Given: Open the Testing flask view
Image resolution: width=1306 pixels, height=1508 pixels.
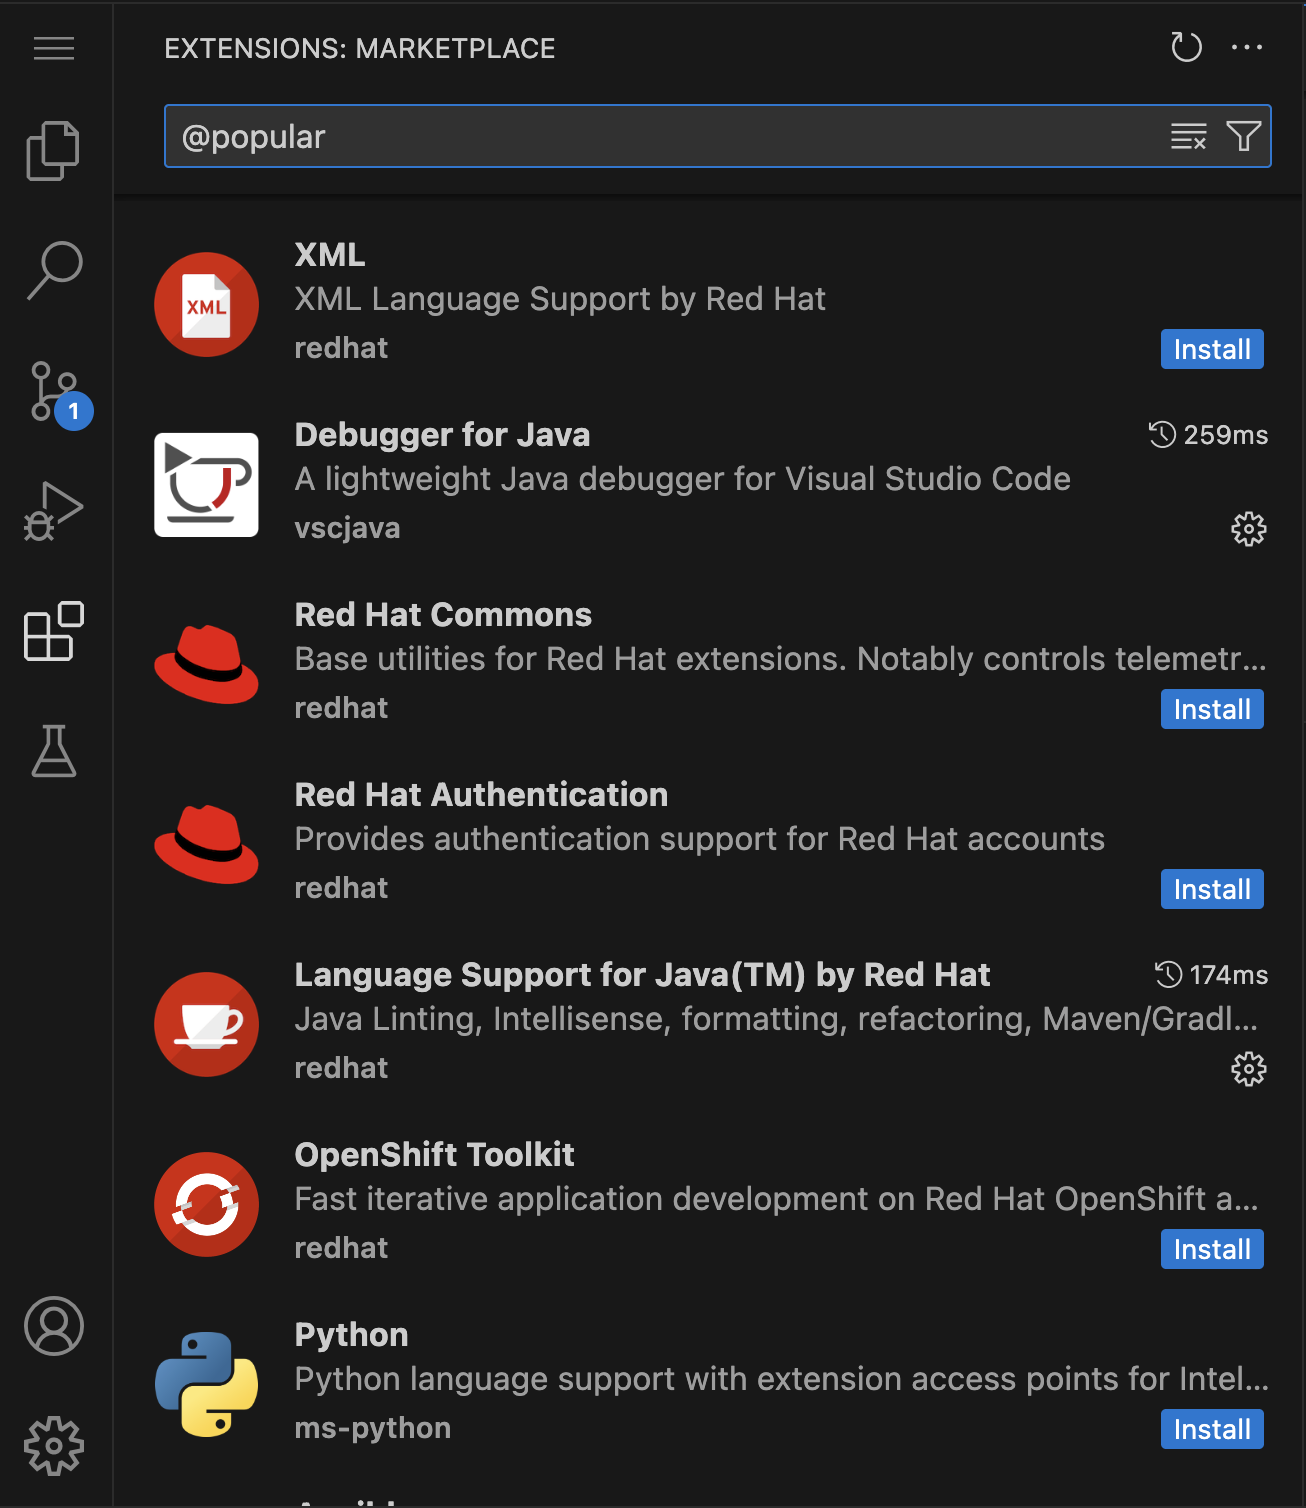Looking at the screenshot, I should [54, 751].
